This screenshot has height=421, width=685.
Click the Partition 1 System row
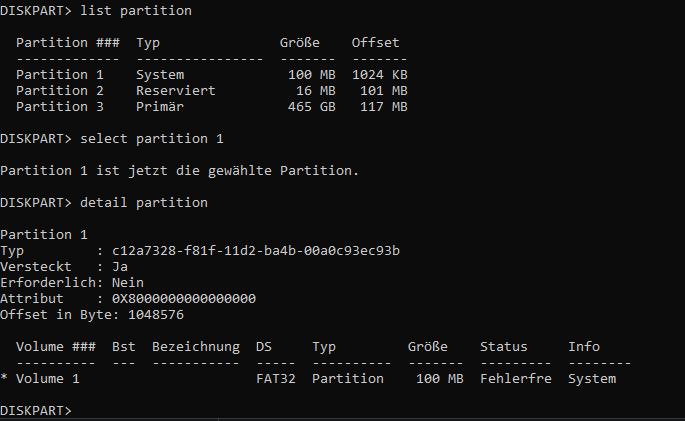click(210, 75)
